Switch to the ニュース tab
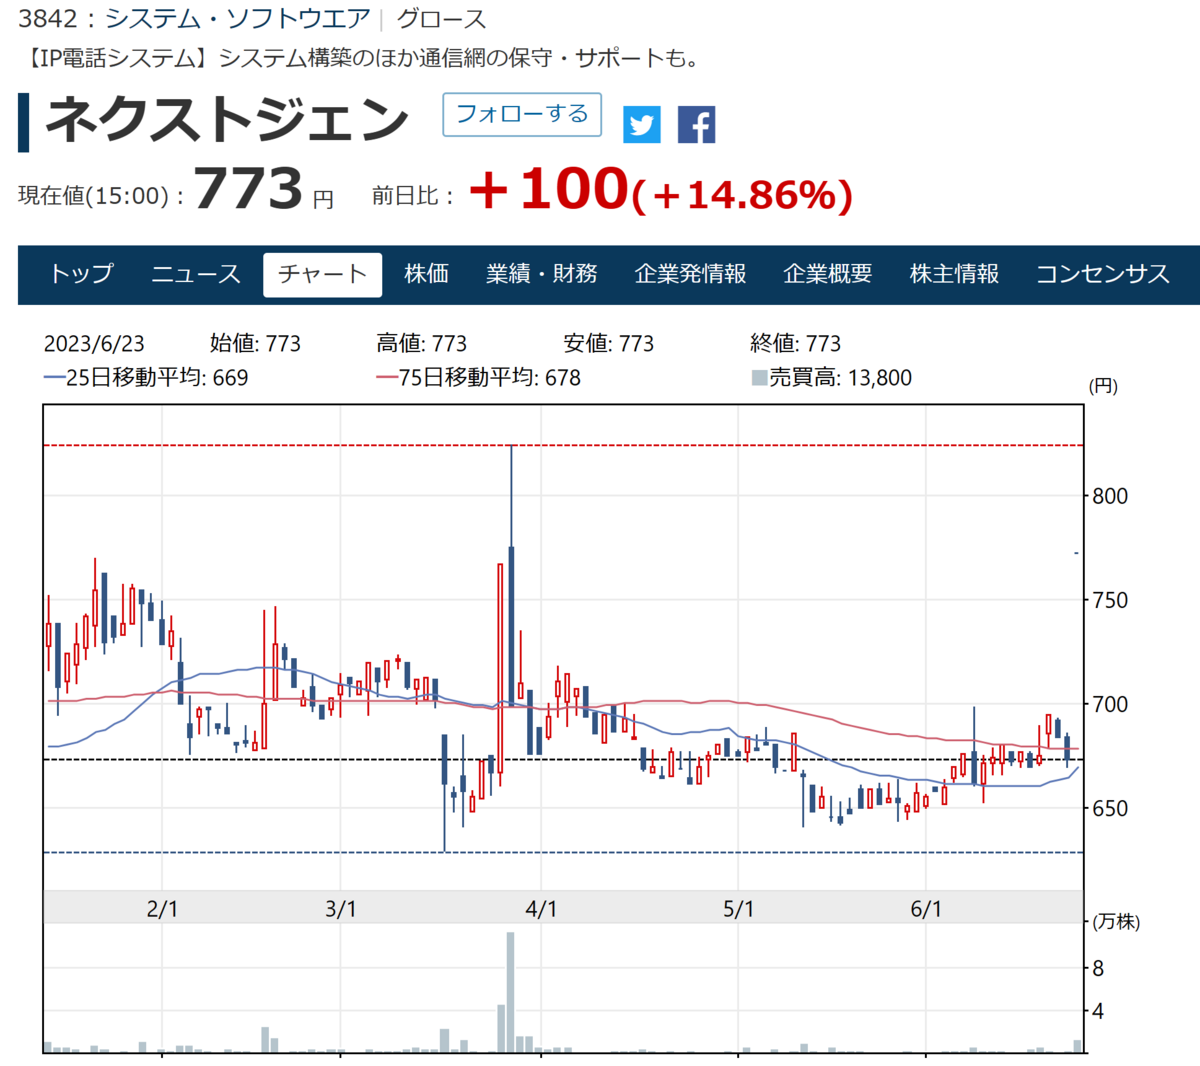The height and width of the screenshot is (1066, 1200). pyautogui.click(x=195, y=274)
